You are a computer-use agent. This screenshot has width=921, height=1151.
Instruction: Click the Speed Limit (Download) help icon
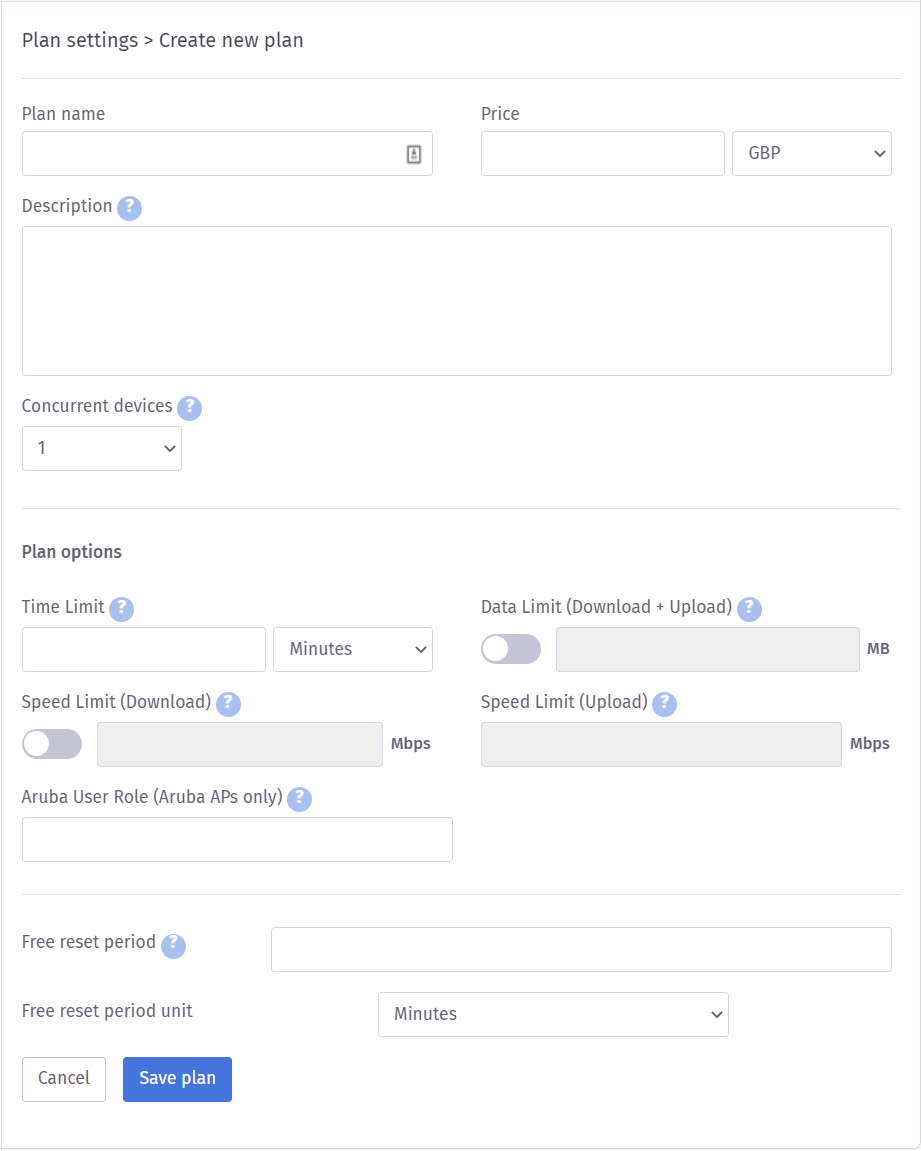(x=228, y=704)
